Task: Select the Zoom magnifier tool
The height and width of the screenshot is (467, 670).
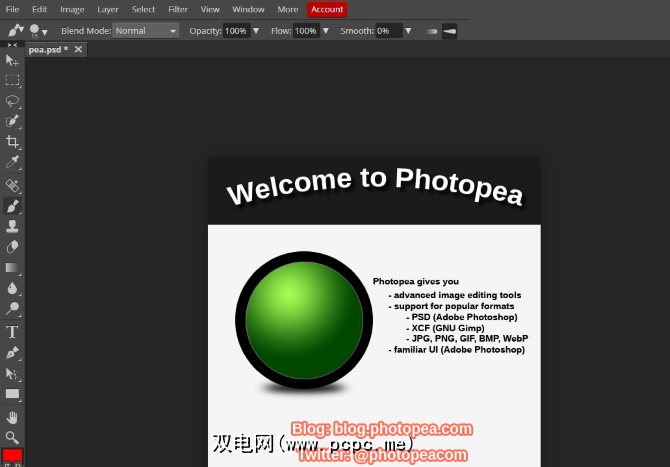Action: [x=12, y=437]
